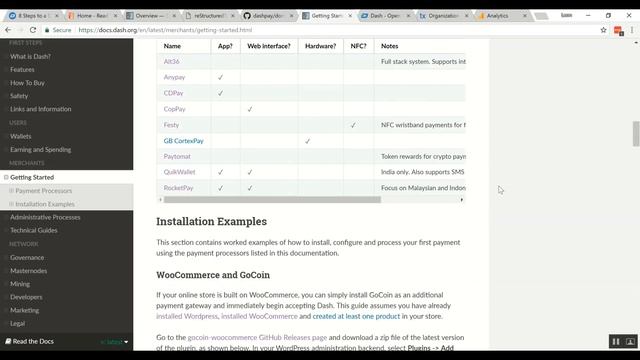Bookmark this page with the star icon
This screenshot has height=360, width=640.
click(603, 30)
